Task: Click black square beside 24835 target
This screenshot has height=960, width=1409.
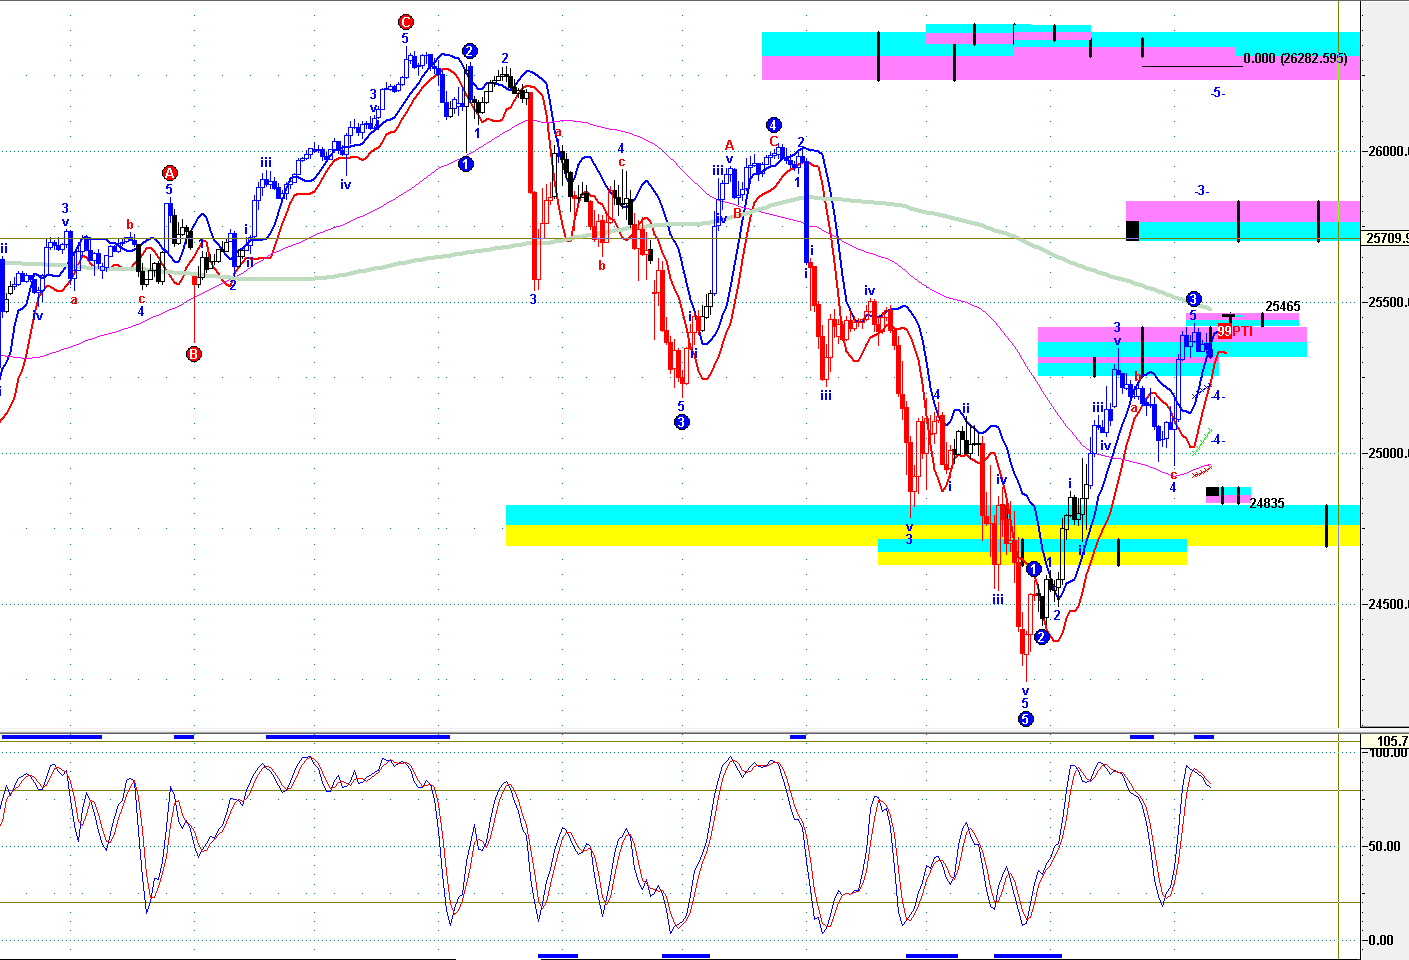Action: point(1212,492)
